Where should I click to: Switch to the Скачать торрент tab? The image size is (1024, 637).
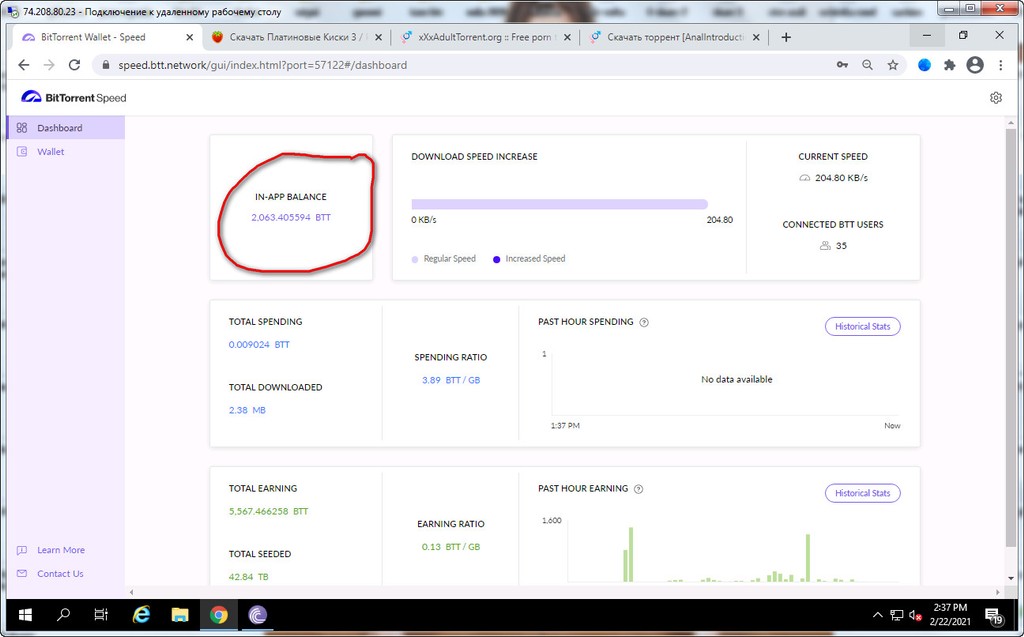[x=673, y=37]
